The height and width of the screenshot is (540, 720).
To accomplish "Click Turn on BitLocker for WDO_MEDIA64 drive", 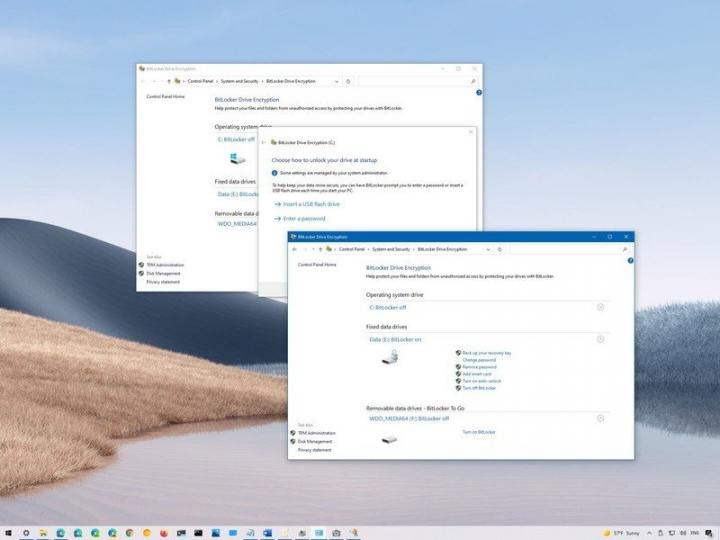I will [478, 432].
